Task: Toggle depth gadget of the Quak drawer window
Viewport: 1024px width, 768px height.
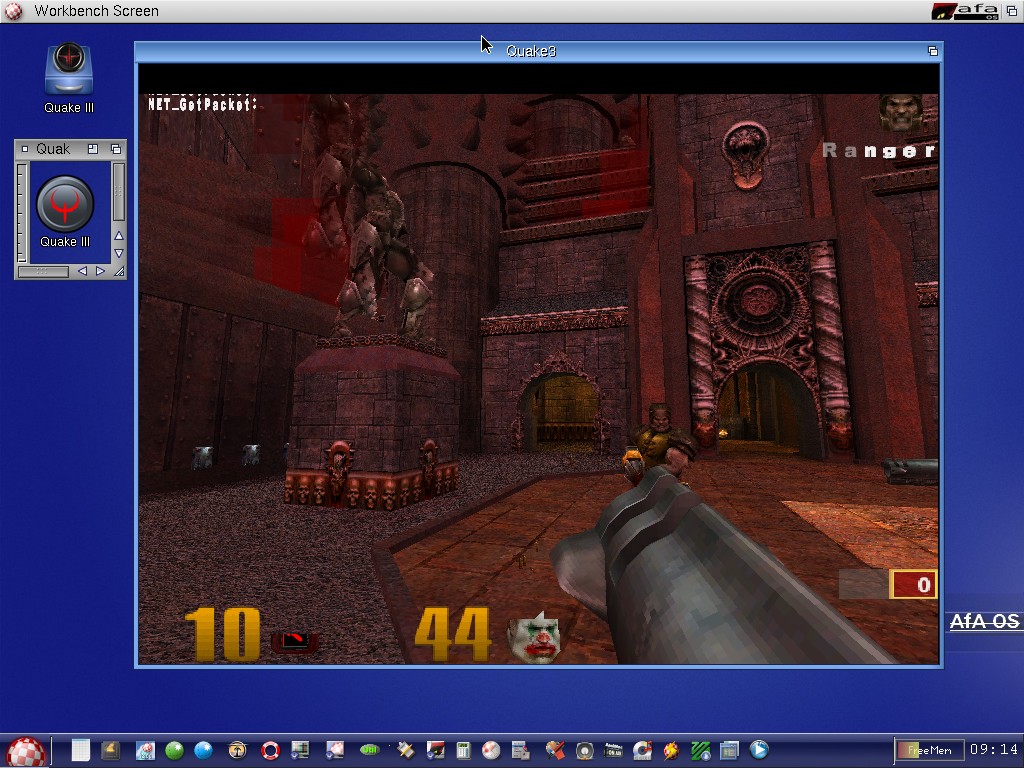Action: [x=115, y=149]
